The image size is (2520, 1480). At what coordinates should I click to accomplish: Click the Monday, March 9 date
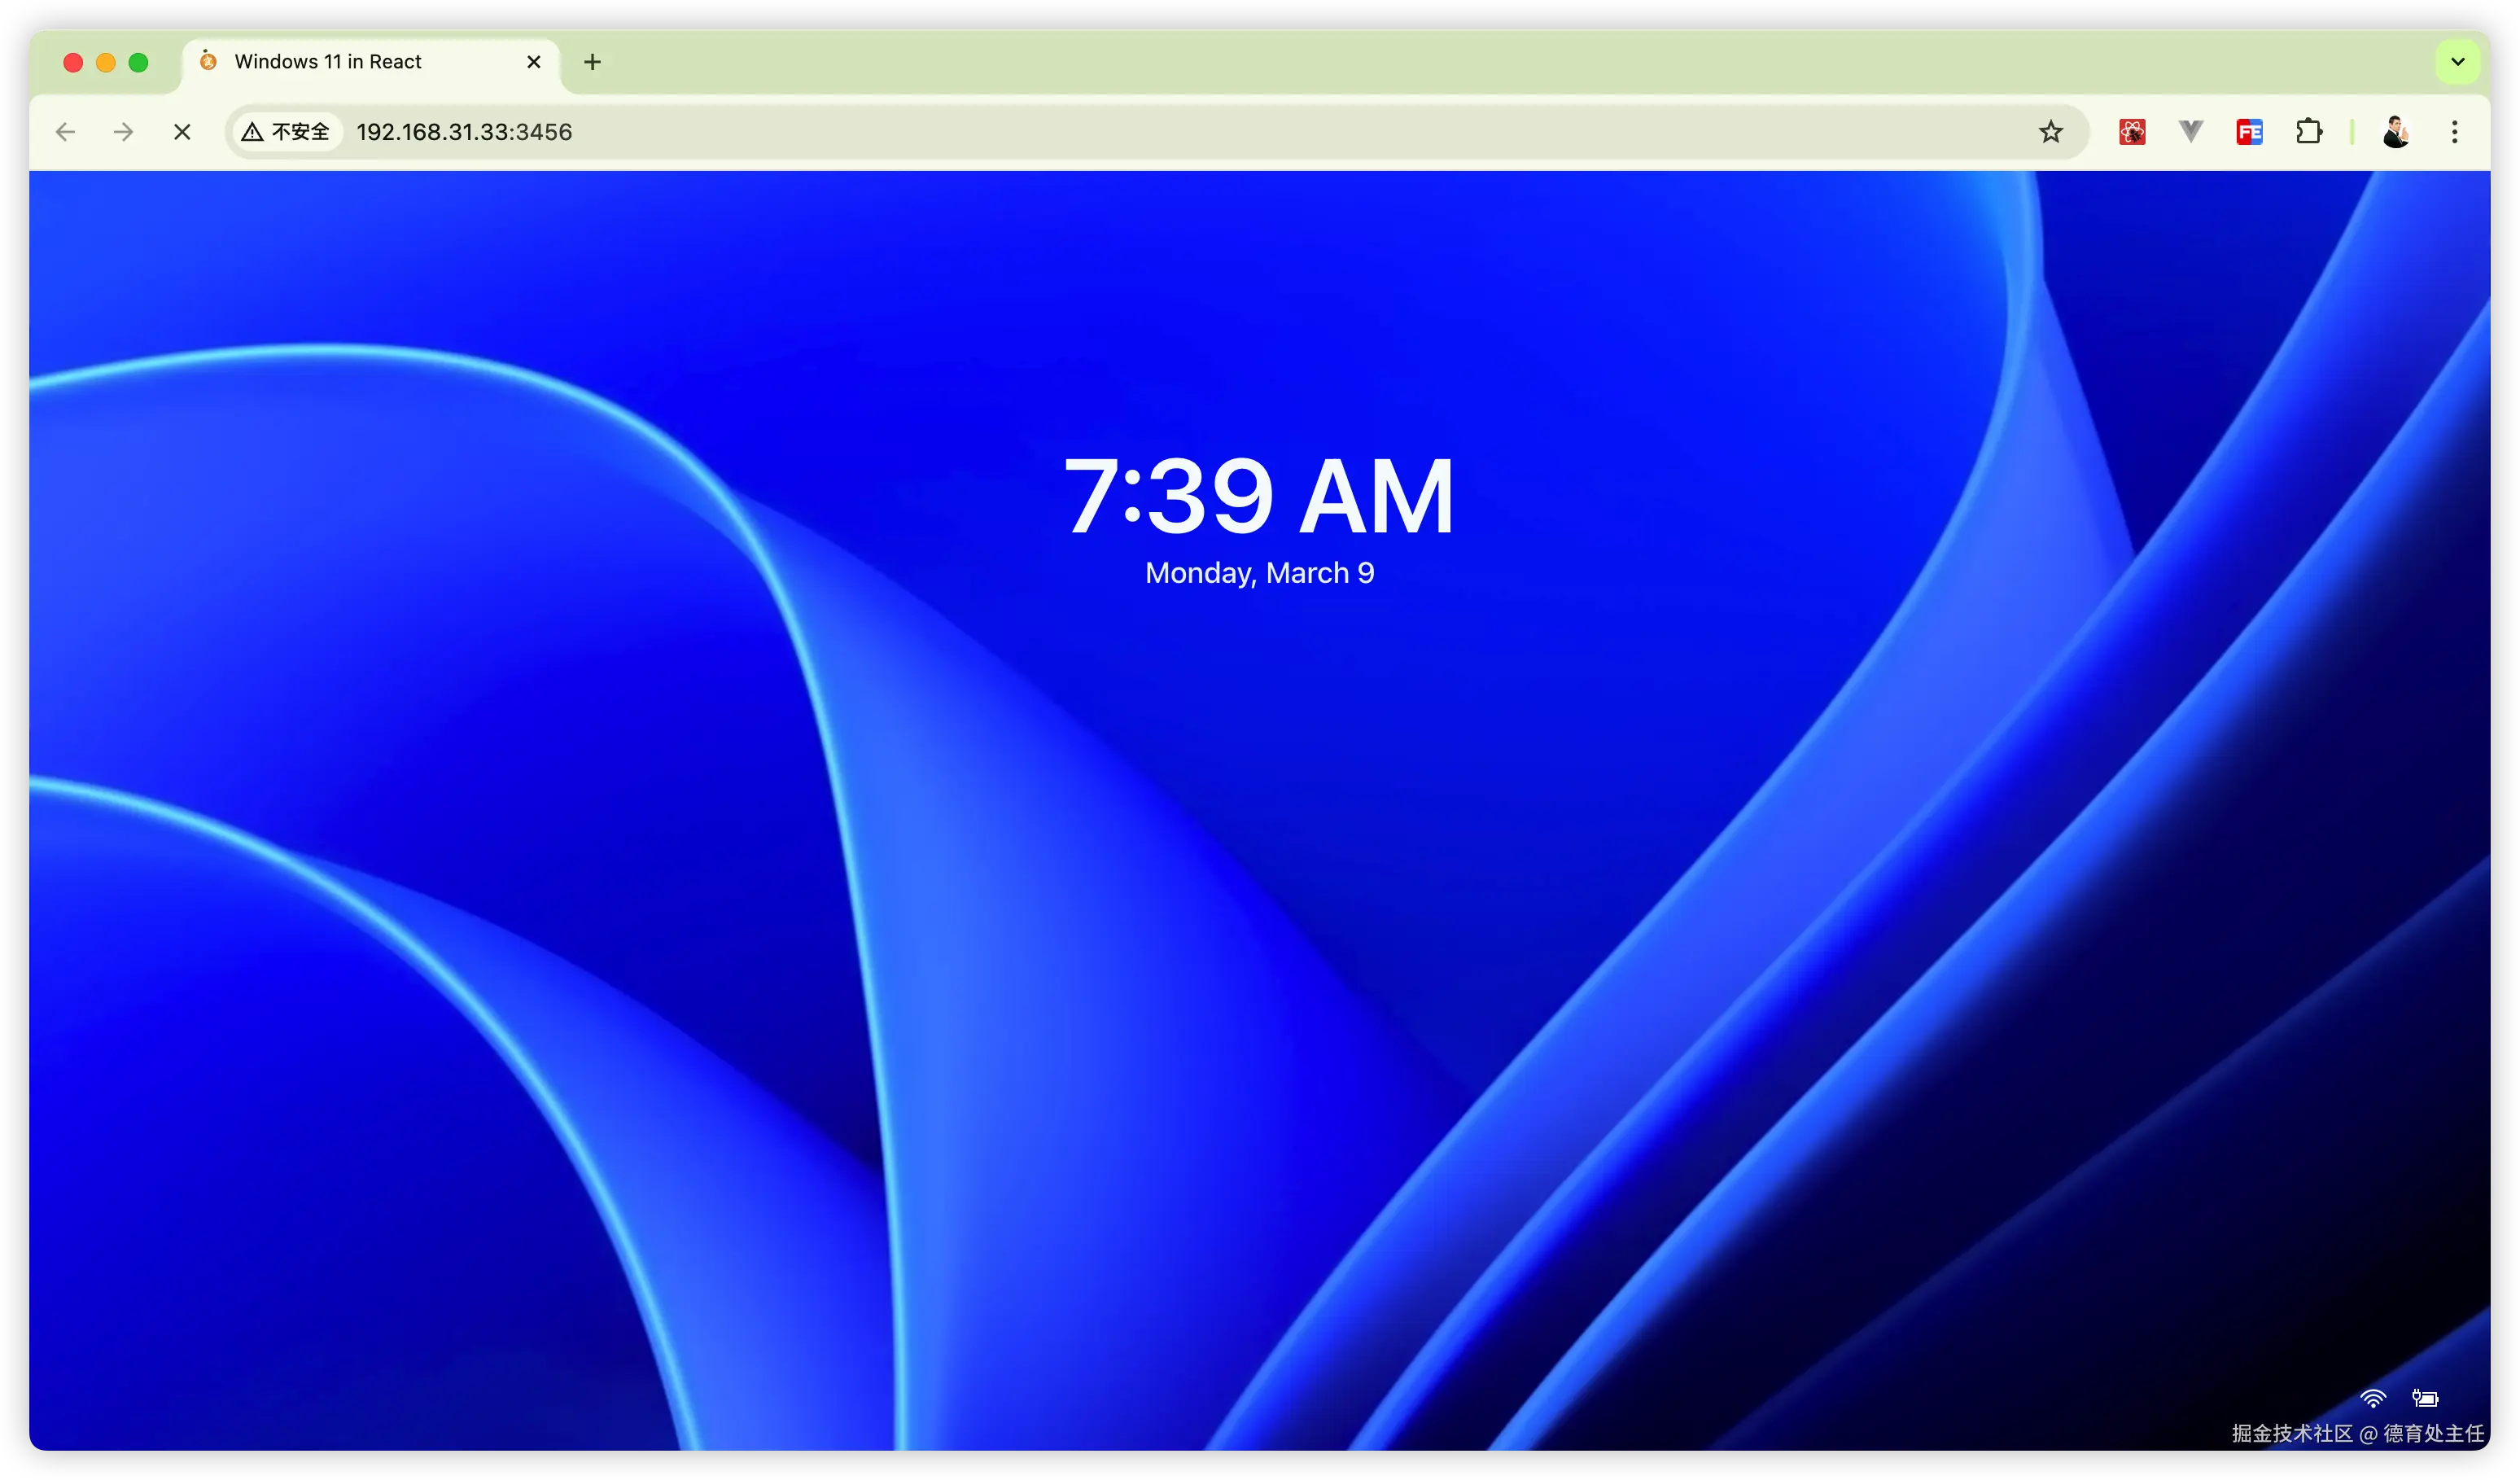[1259, 573]
